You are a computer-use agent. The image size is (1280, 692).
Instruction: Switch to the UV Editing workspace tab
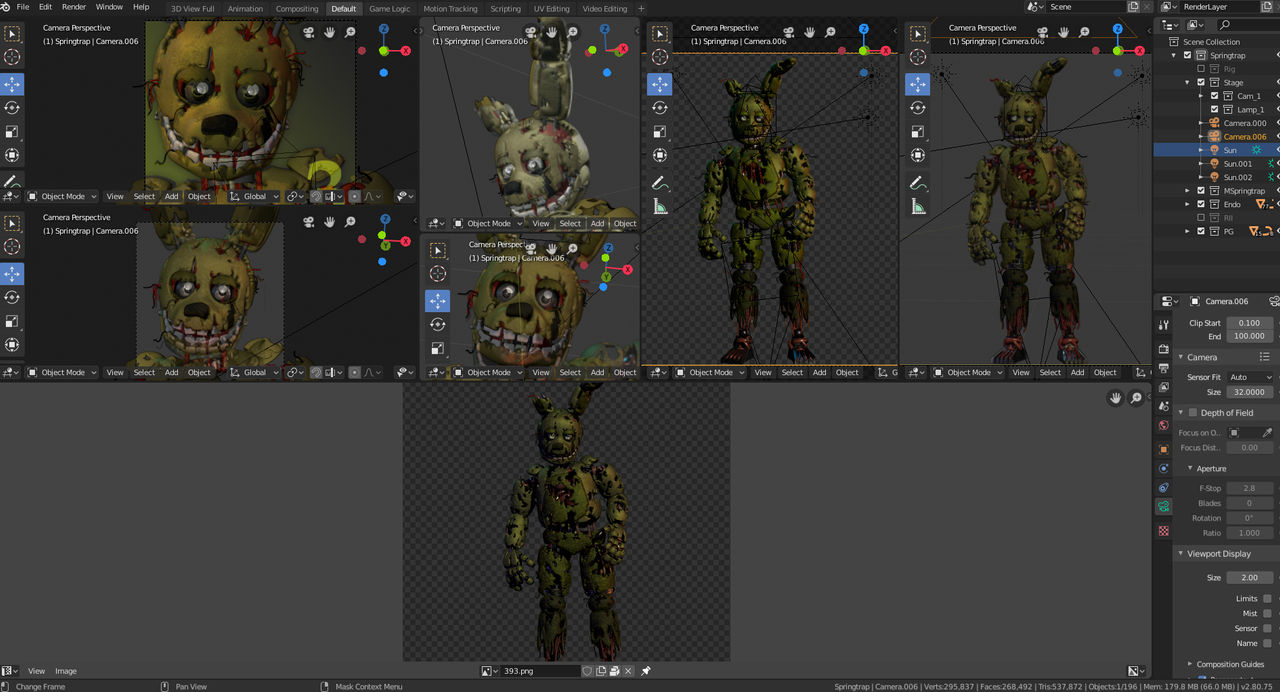click(x=551, y=8)
